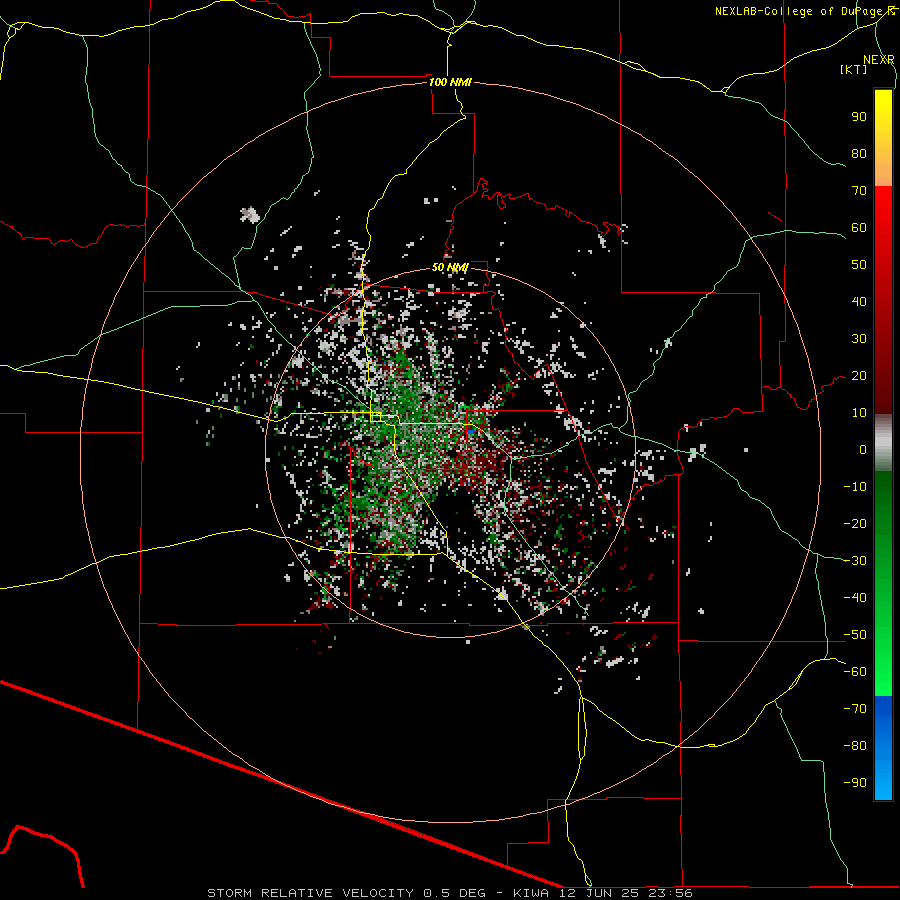
Task: Click the -30 value on the velocity scale
Action: (x=855, y=561)
